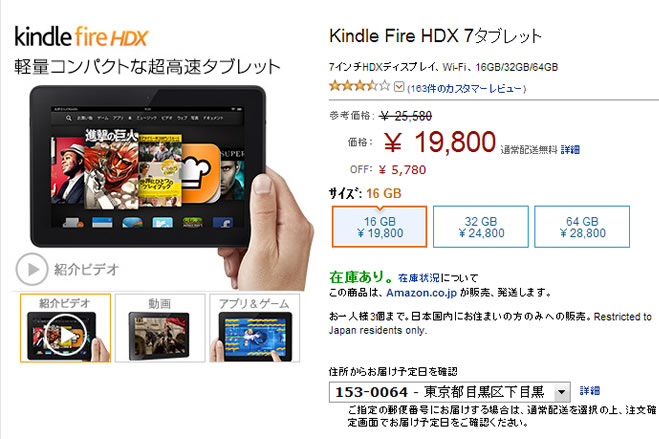
Task: Click the orange chef hat app icon on tablet
Action: click(201, 172)
